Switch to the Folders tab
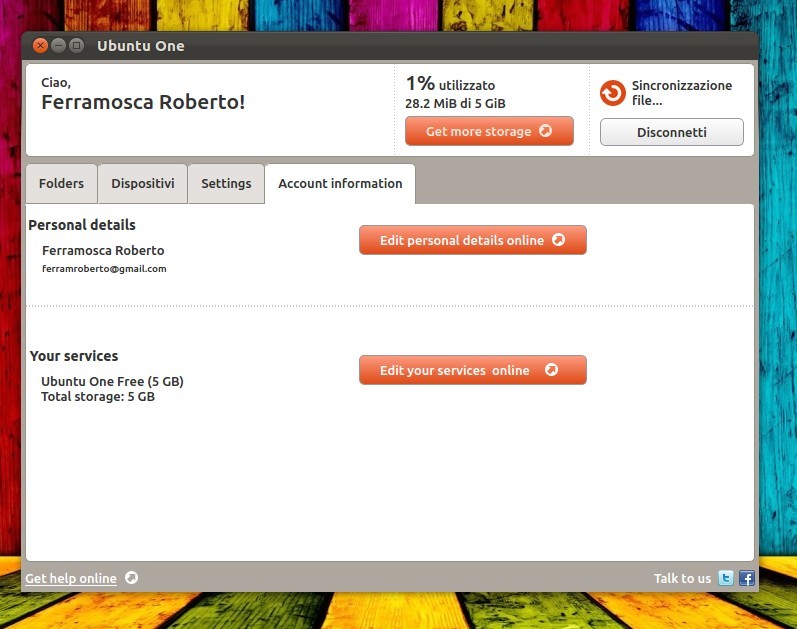The image size is (797, 629). point(62,184)
